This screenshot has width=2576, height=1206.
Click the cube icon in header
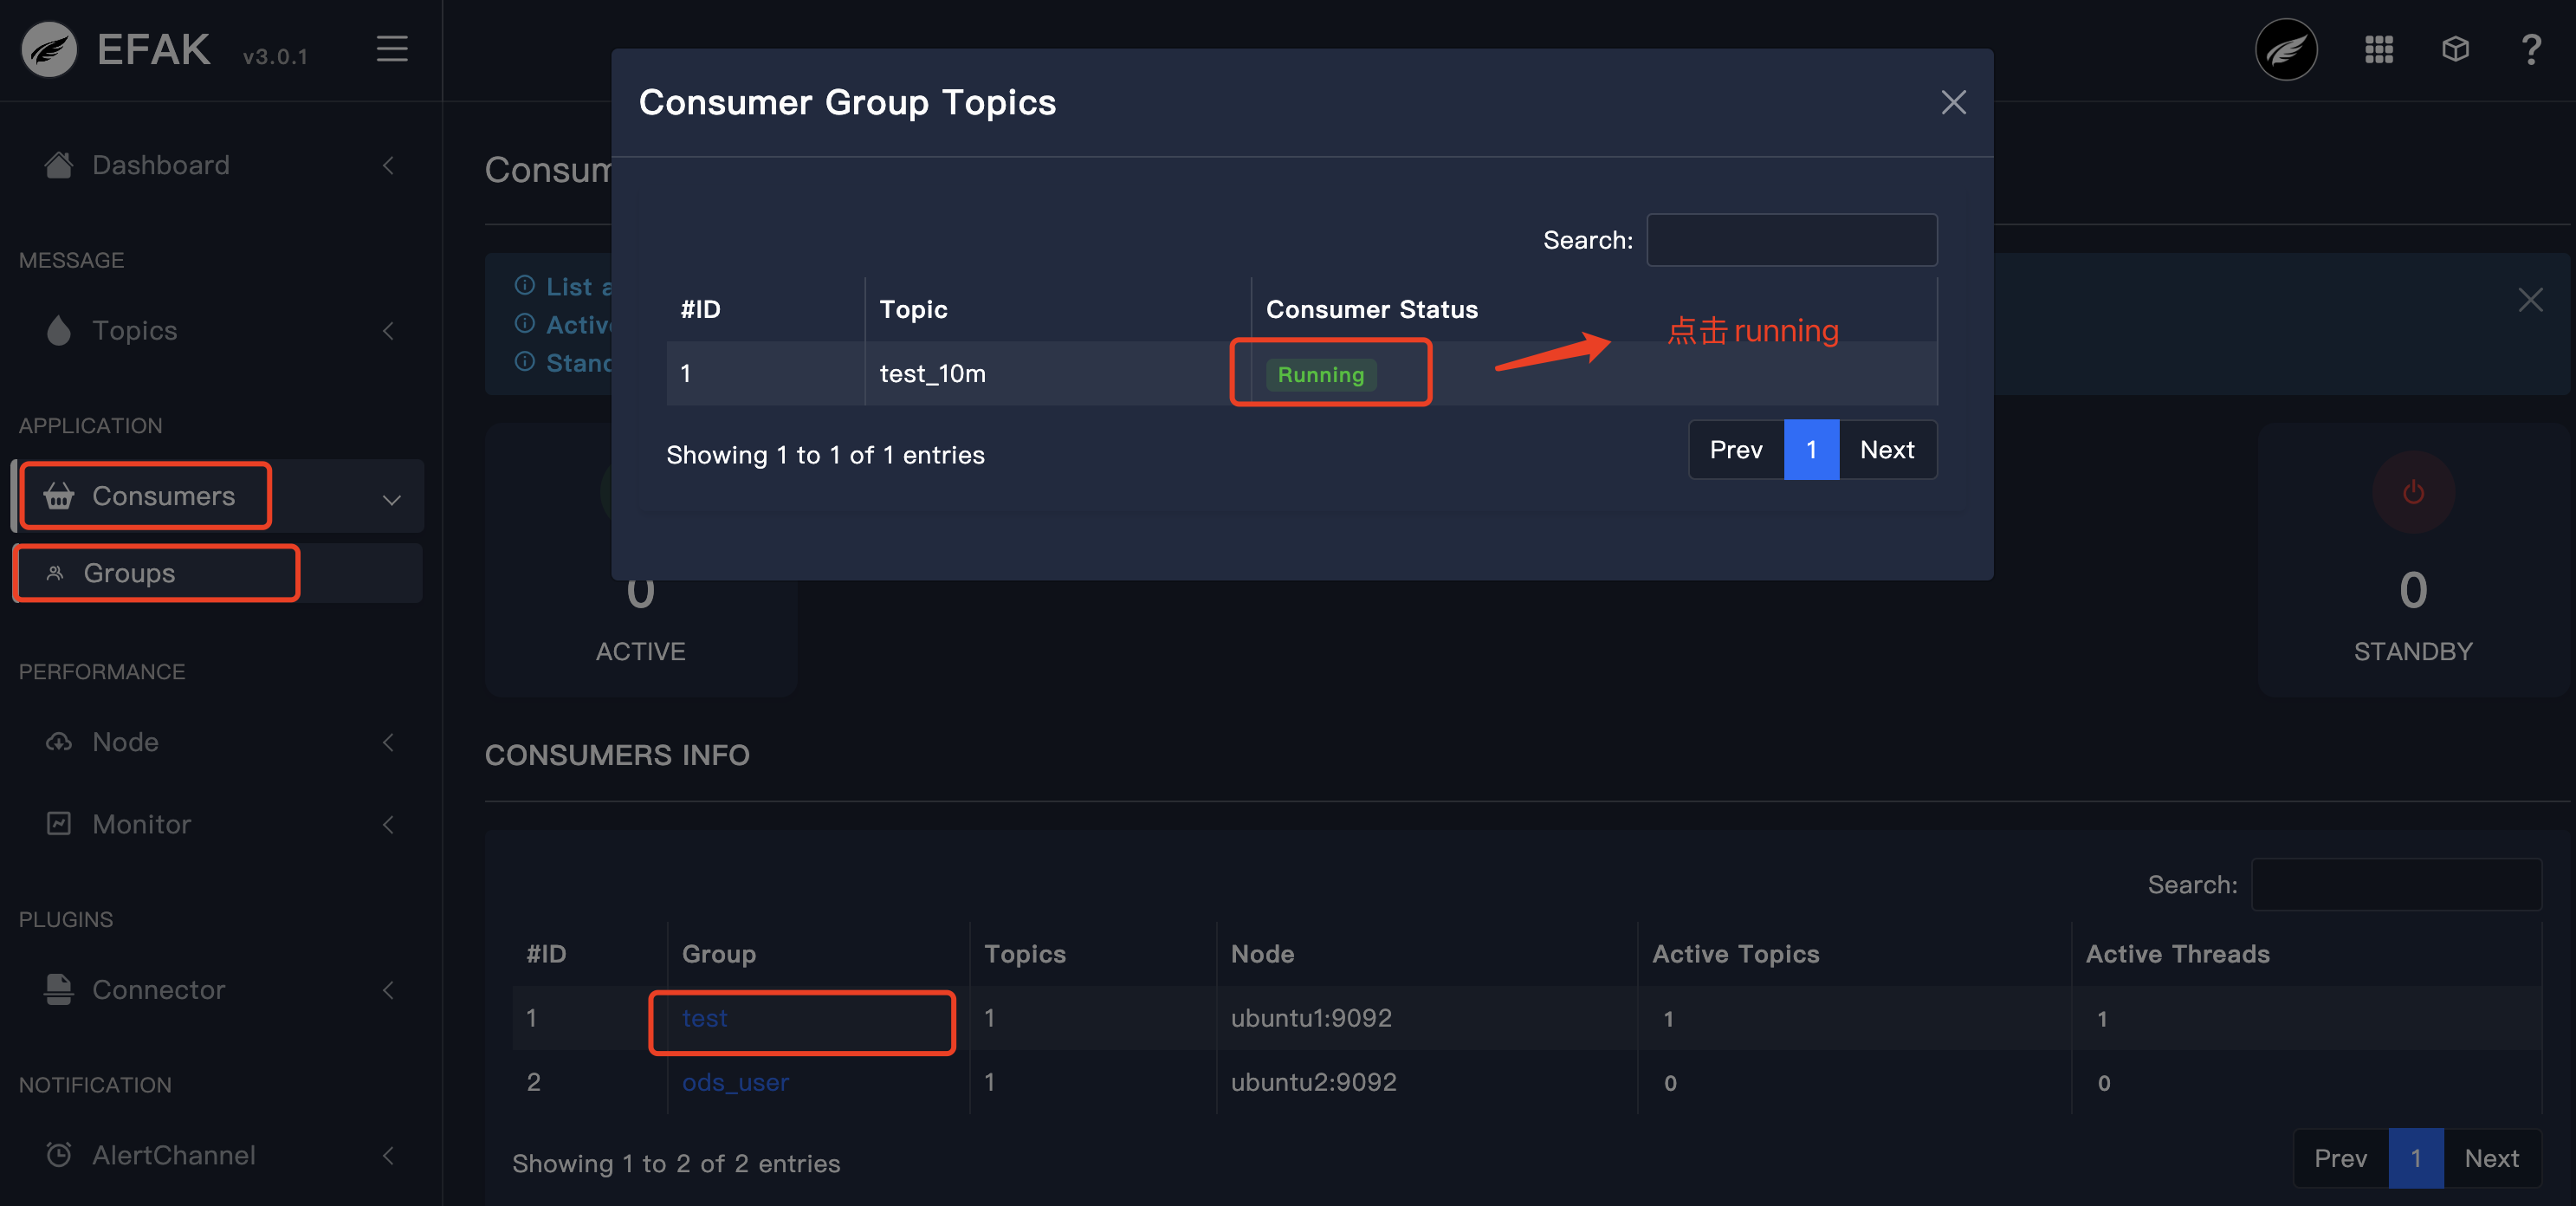coord(2455,49)
